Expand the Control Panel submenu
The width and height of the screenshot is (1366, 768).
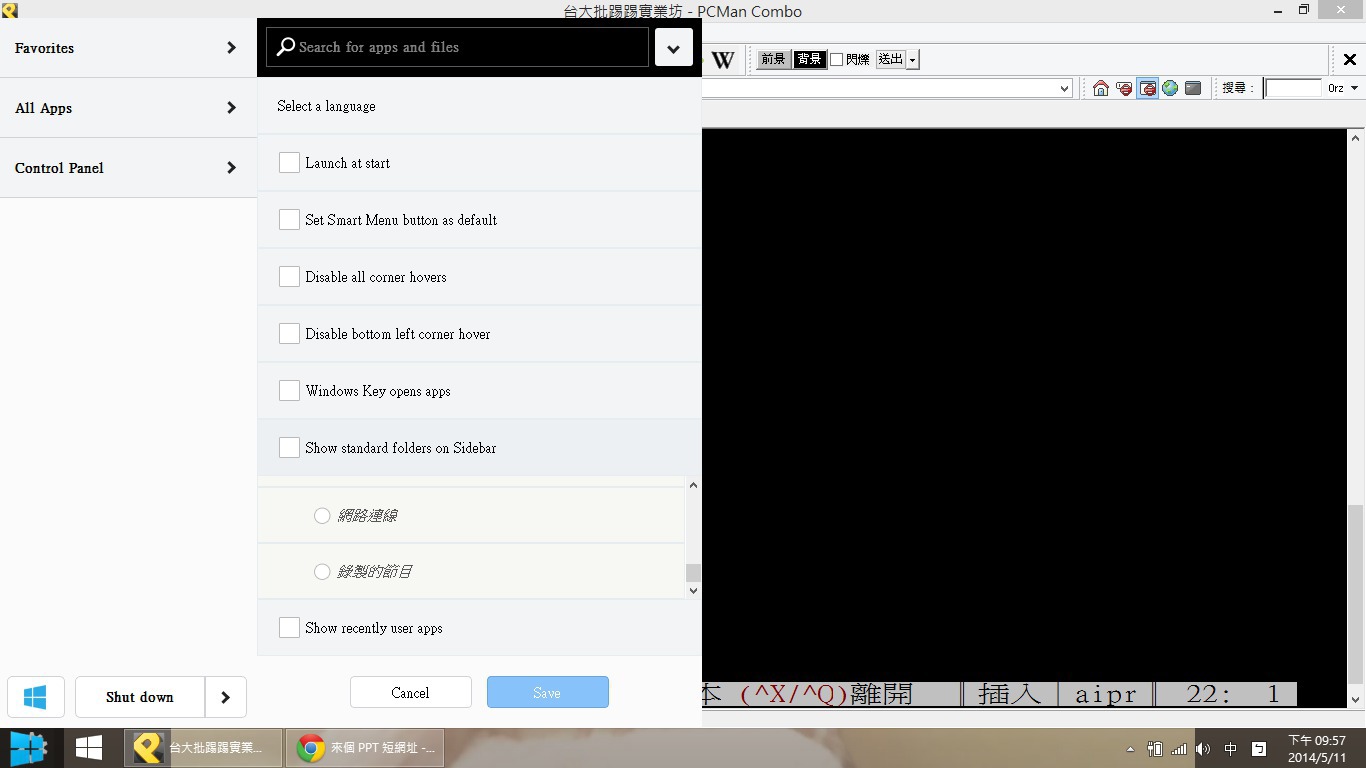tap(232, 167)
